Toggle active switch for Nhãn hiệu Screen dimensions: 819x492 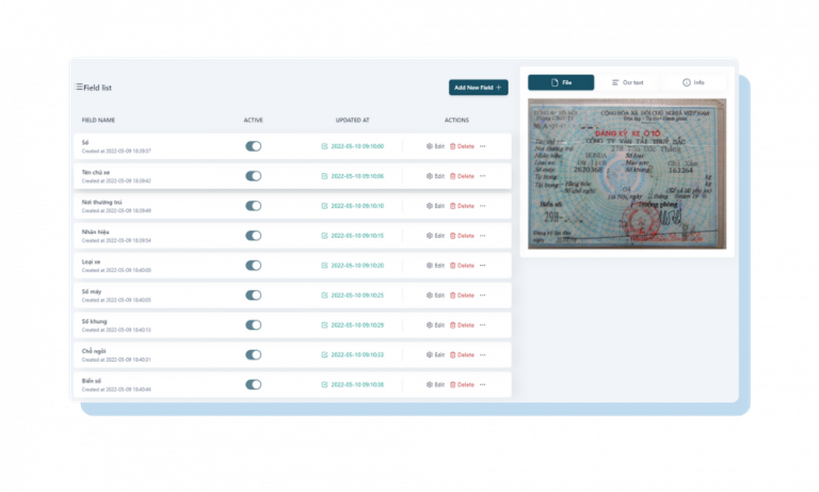point(253,236)
